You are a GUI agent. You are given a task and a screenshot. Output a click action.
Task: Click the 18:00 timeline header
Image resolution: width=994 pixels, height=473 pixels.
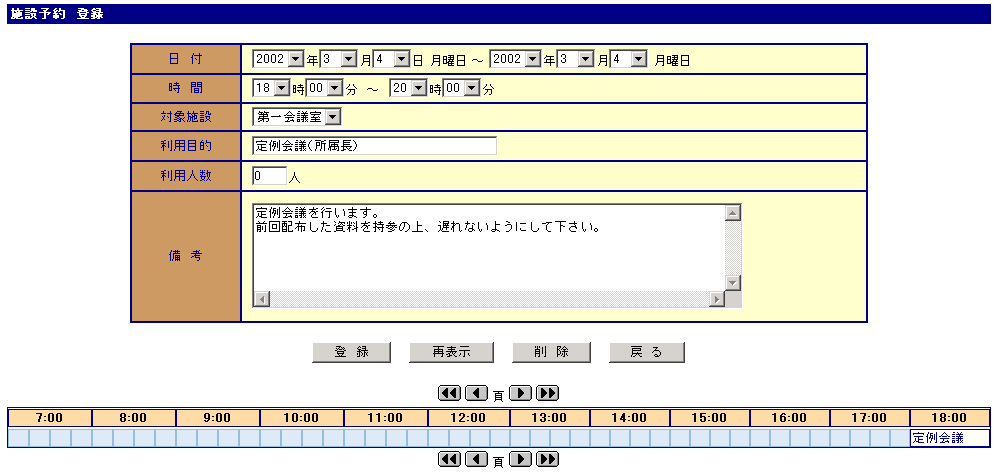pyautogui.click(x=950, y=418)
